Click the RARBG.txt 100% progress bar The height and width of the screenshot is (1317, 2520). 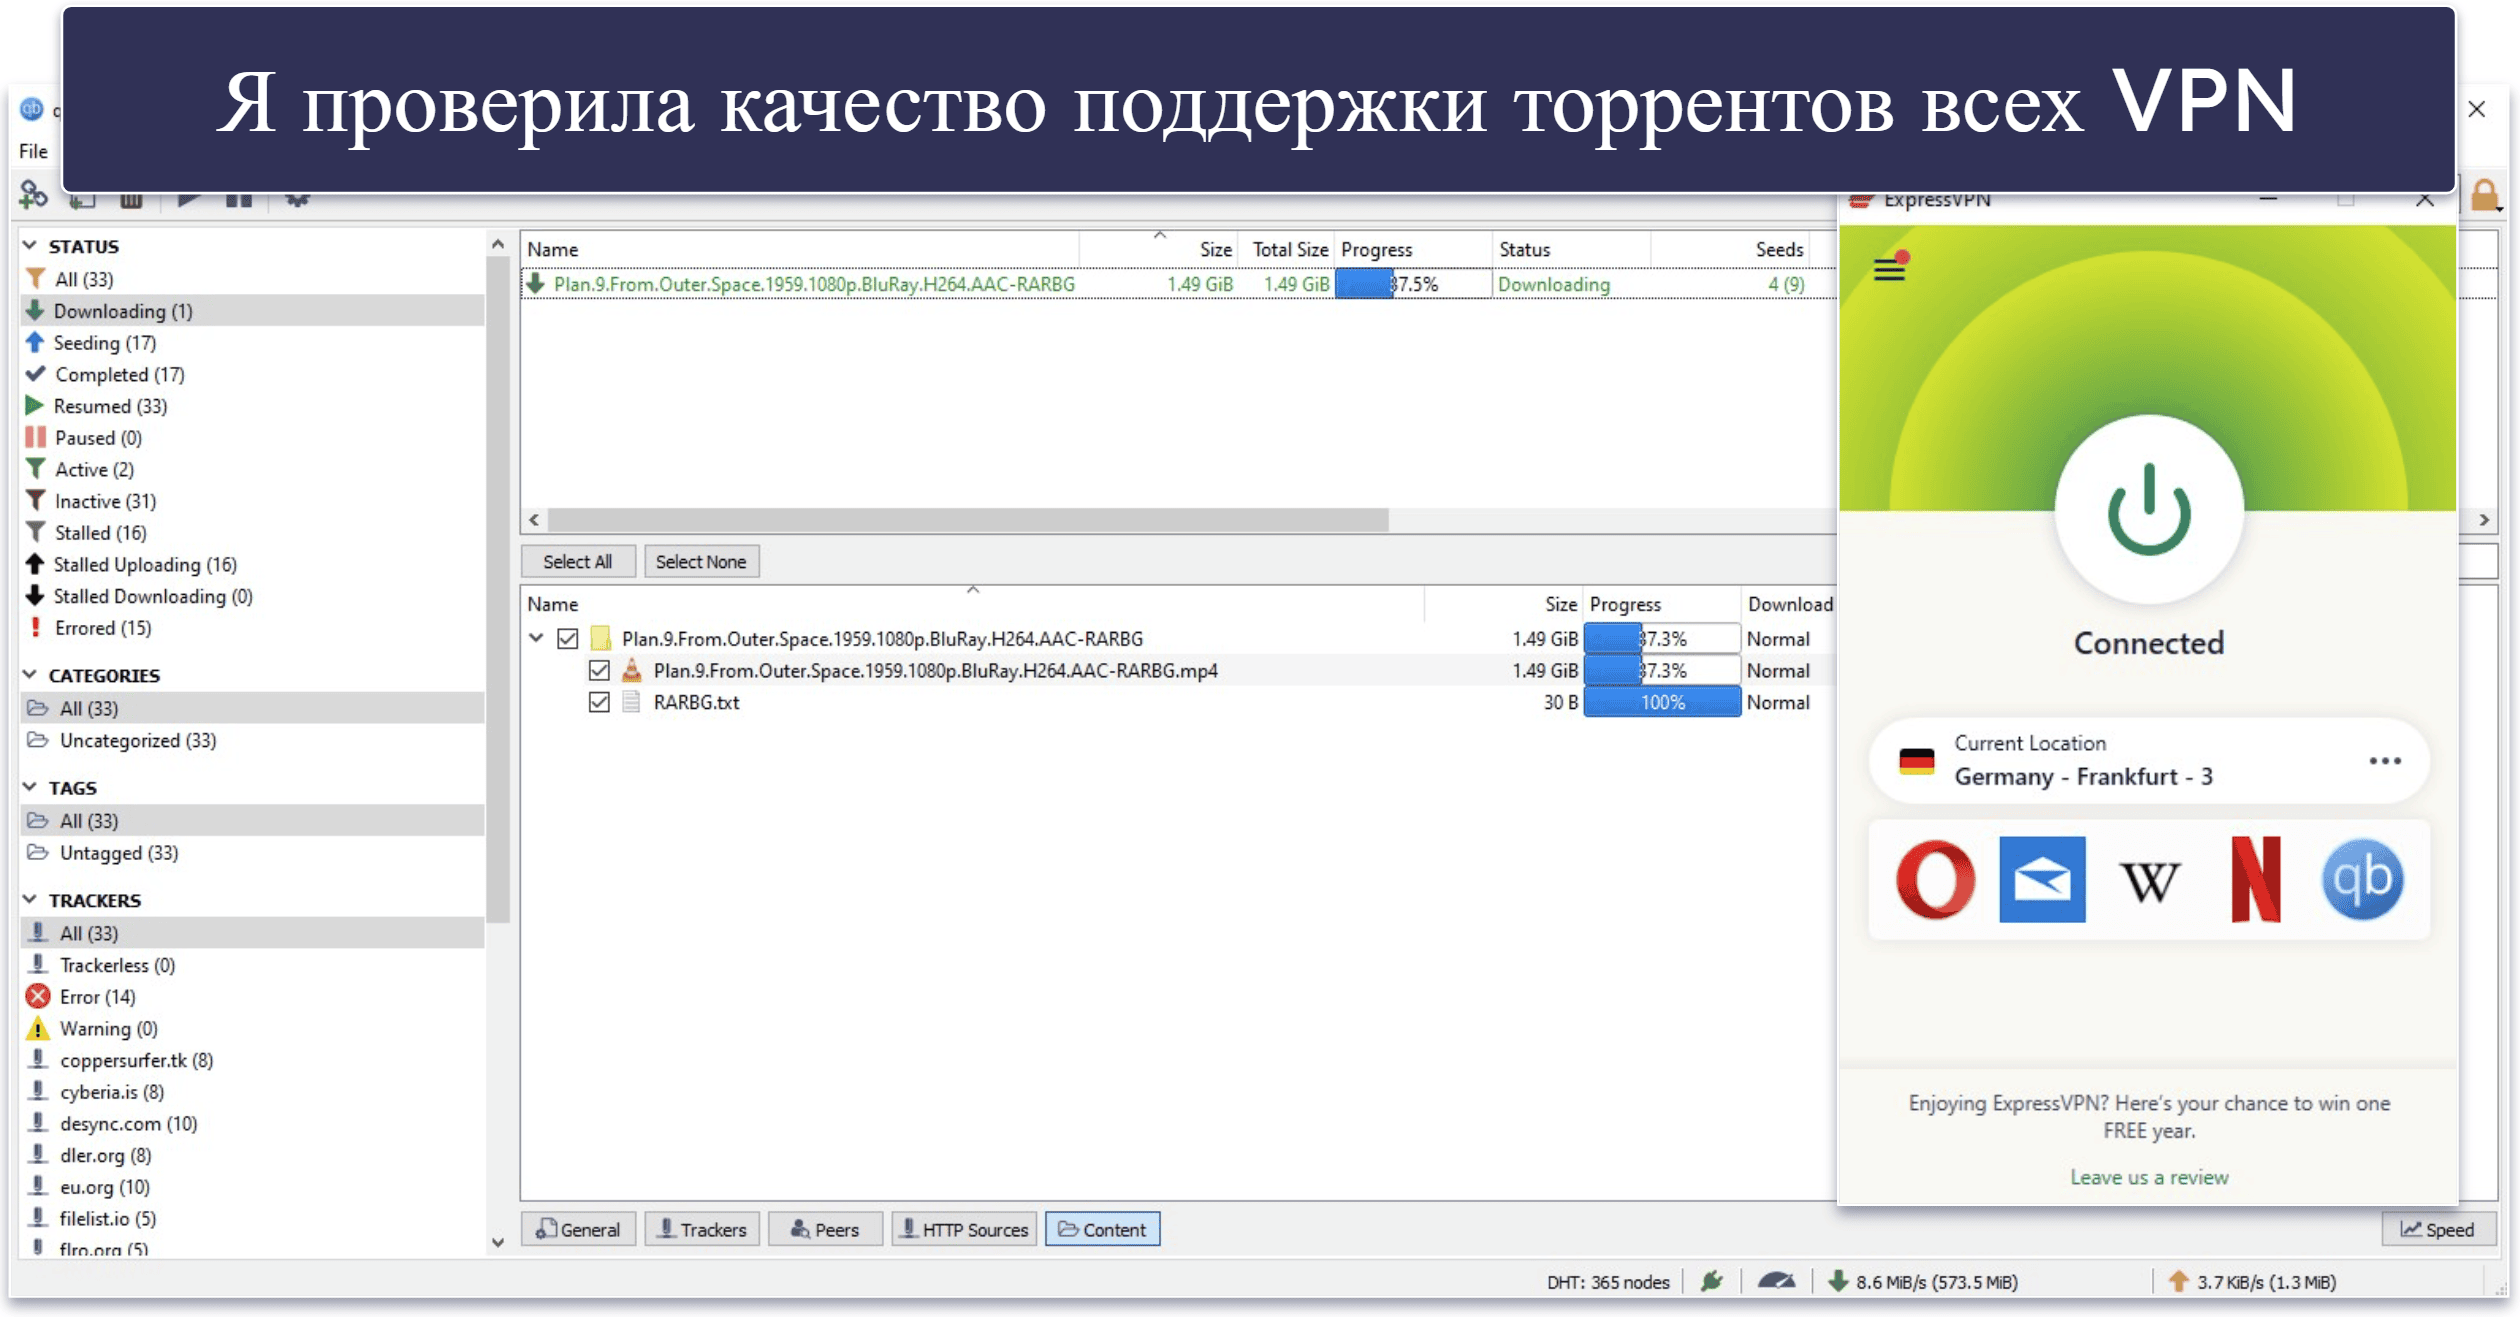click(x=1662, y=702)
